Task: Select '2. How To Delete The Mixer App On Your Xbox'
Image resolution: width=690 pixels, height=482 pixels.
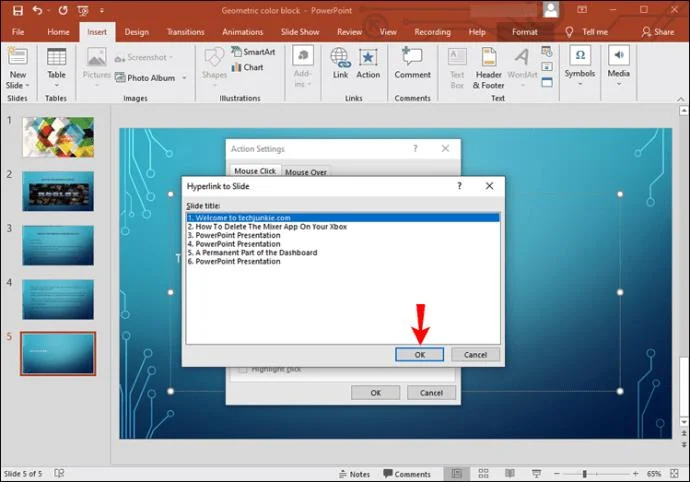Action: [343, 227]
